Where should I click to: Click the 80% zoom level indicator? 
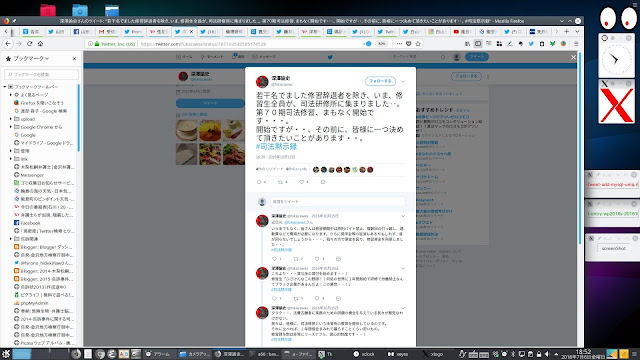[x=381, y=44]
